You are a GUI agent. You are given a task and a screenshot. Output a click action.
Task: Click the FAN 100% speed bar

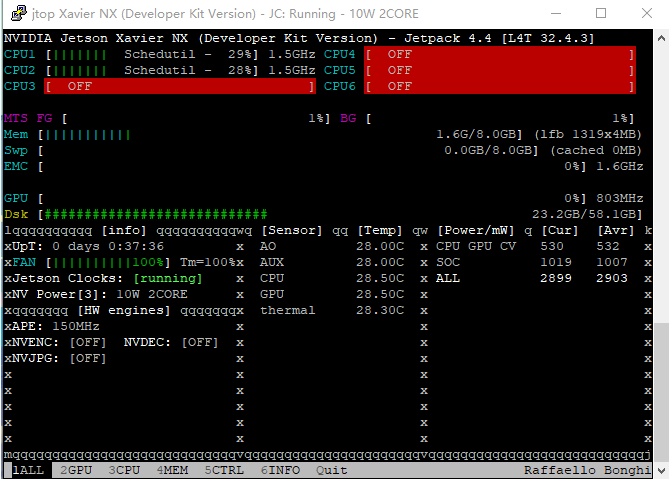point(108,262)
